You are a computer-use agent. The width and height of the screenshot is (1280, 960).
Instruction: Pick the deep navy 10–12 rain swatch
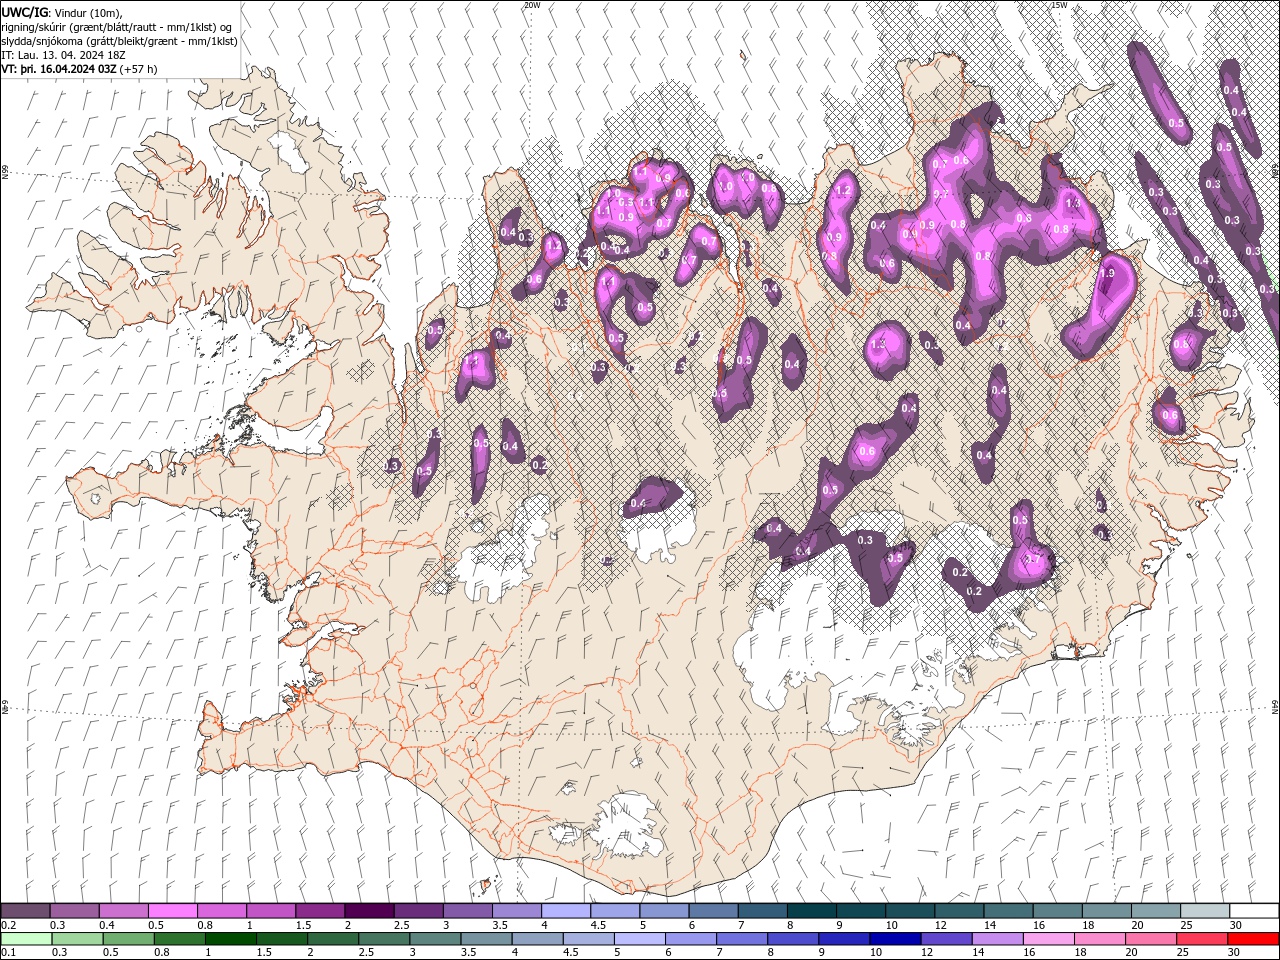pyautogui.click(x=895, y=938)
